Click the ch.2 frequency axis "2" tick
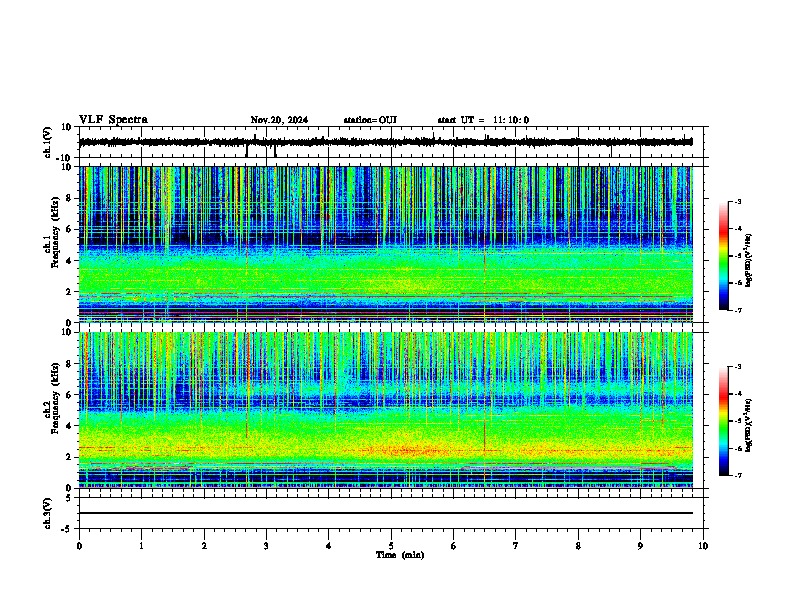Image resolution: width=792 pixels, height=612 pixels. [69, 457]
